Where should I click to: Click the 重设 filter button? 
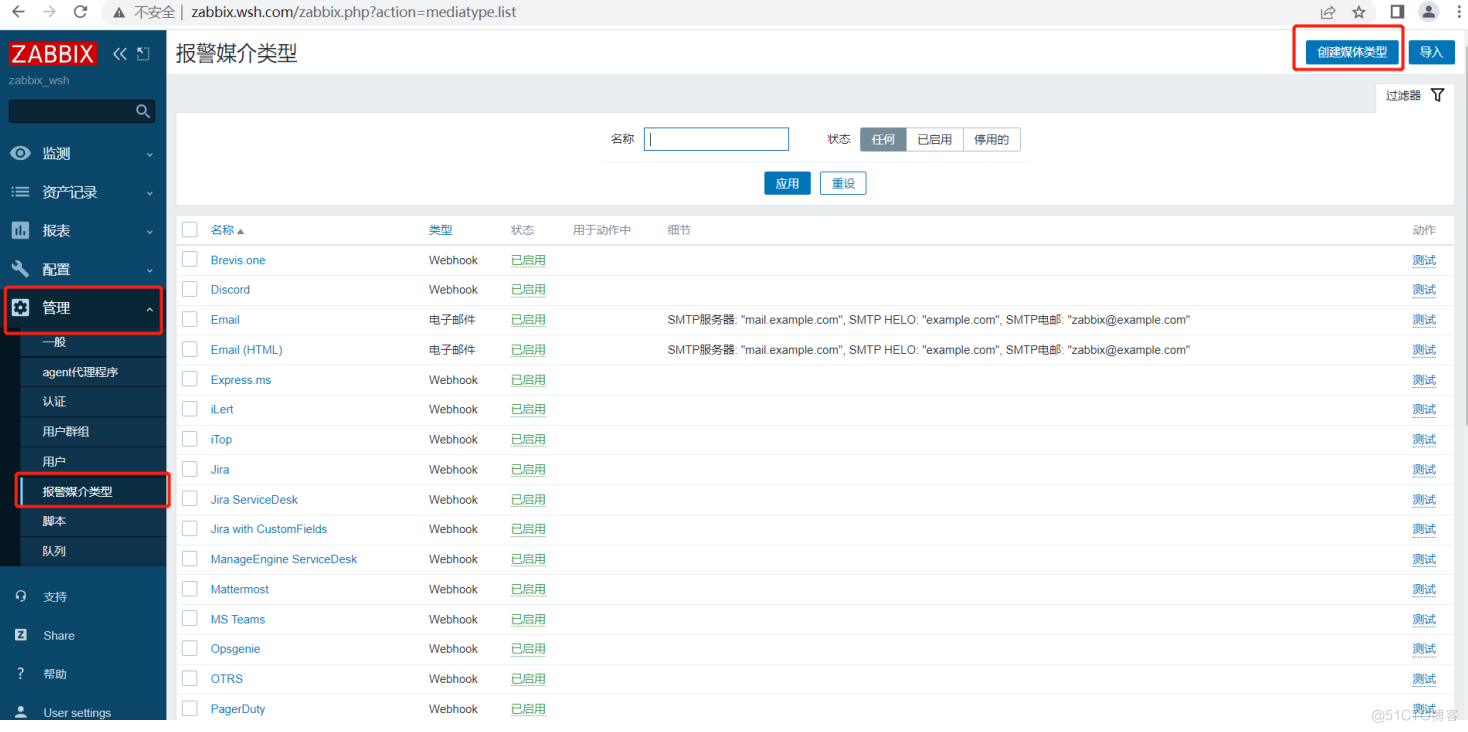[843, 183]
